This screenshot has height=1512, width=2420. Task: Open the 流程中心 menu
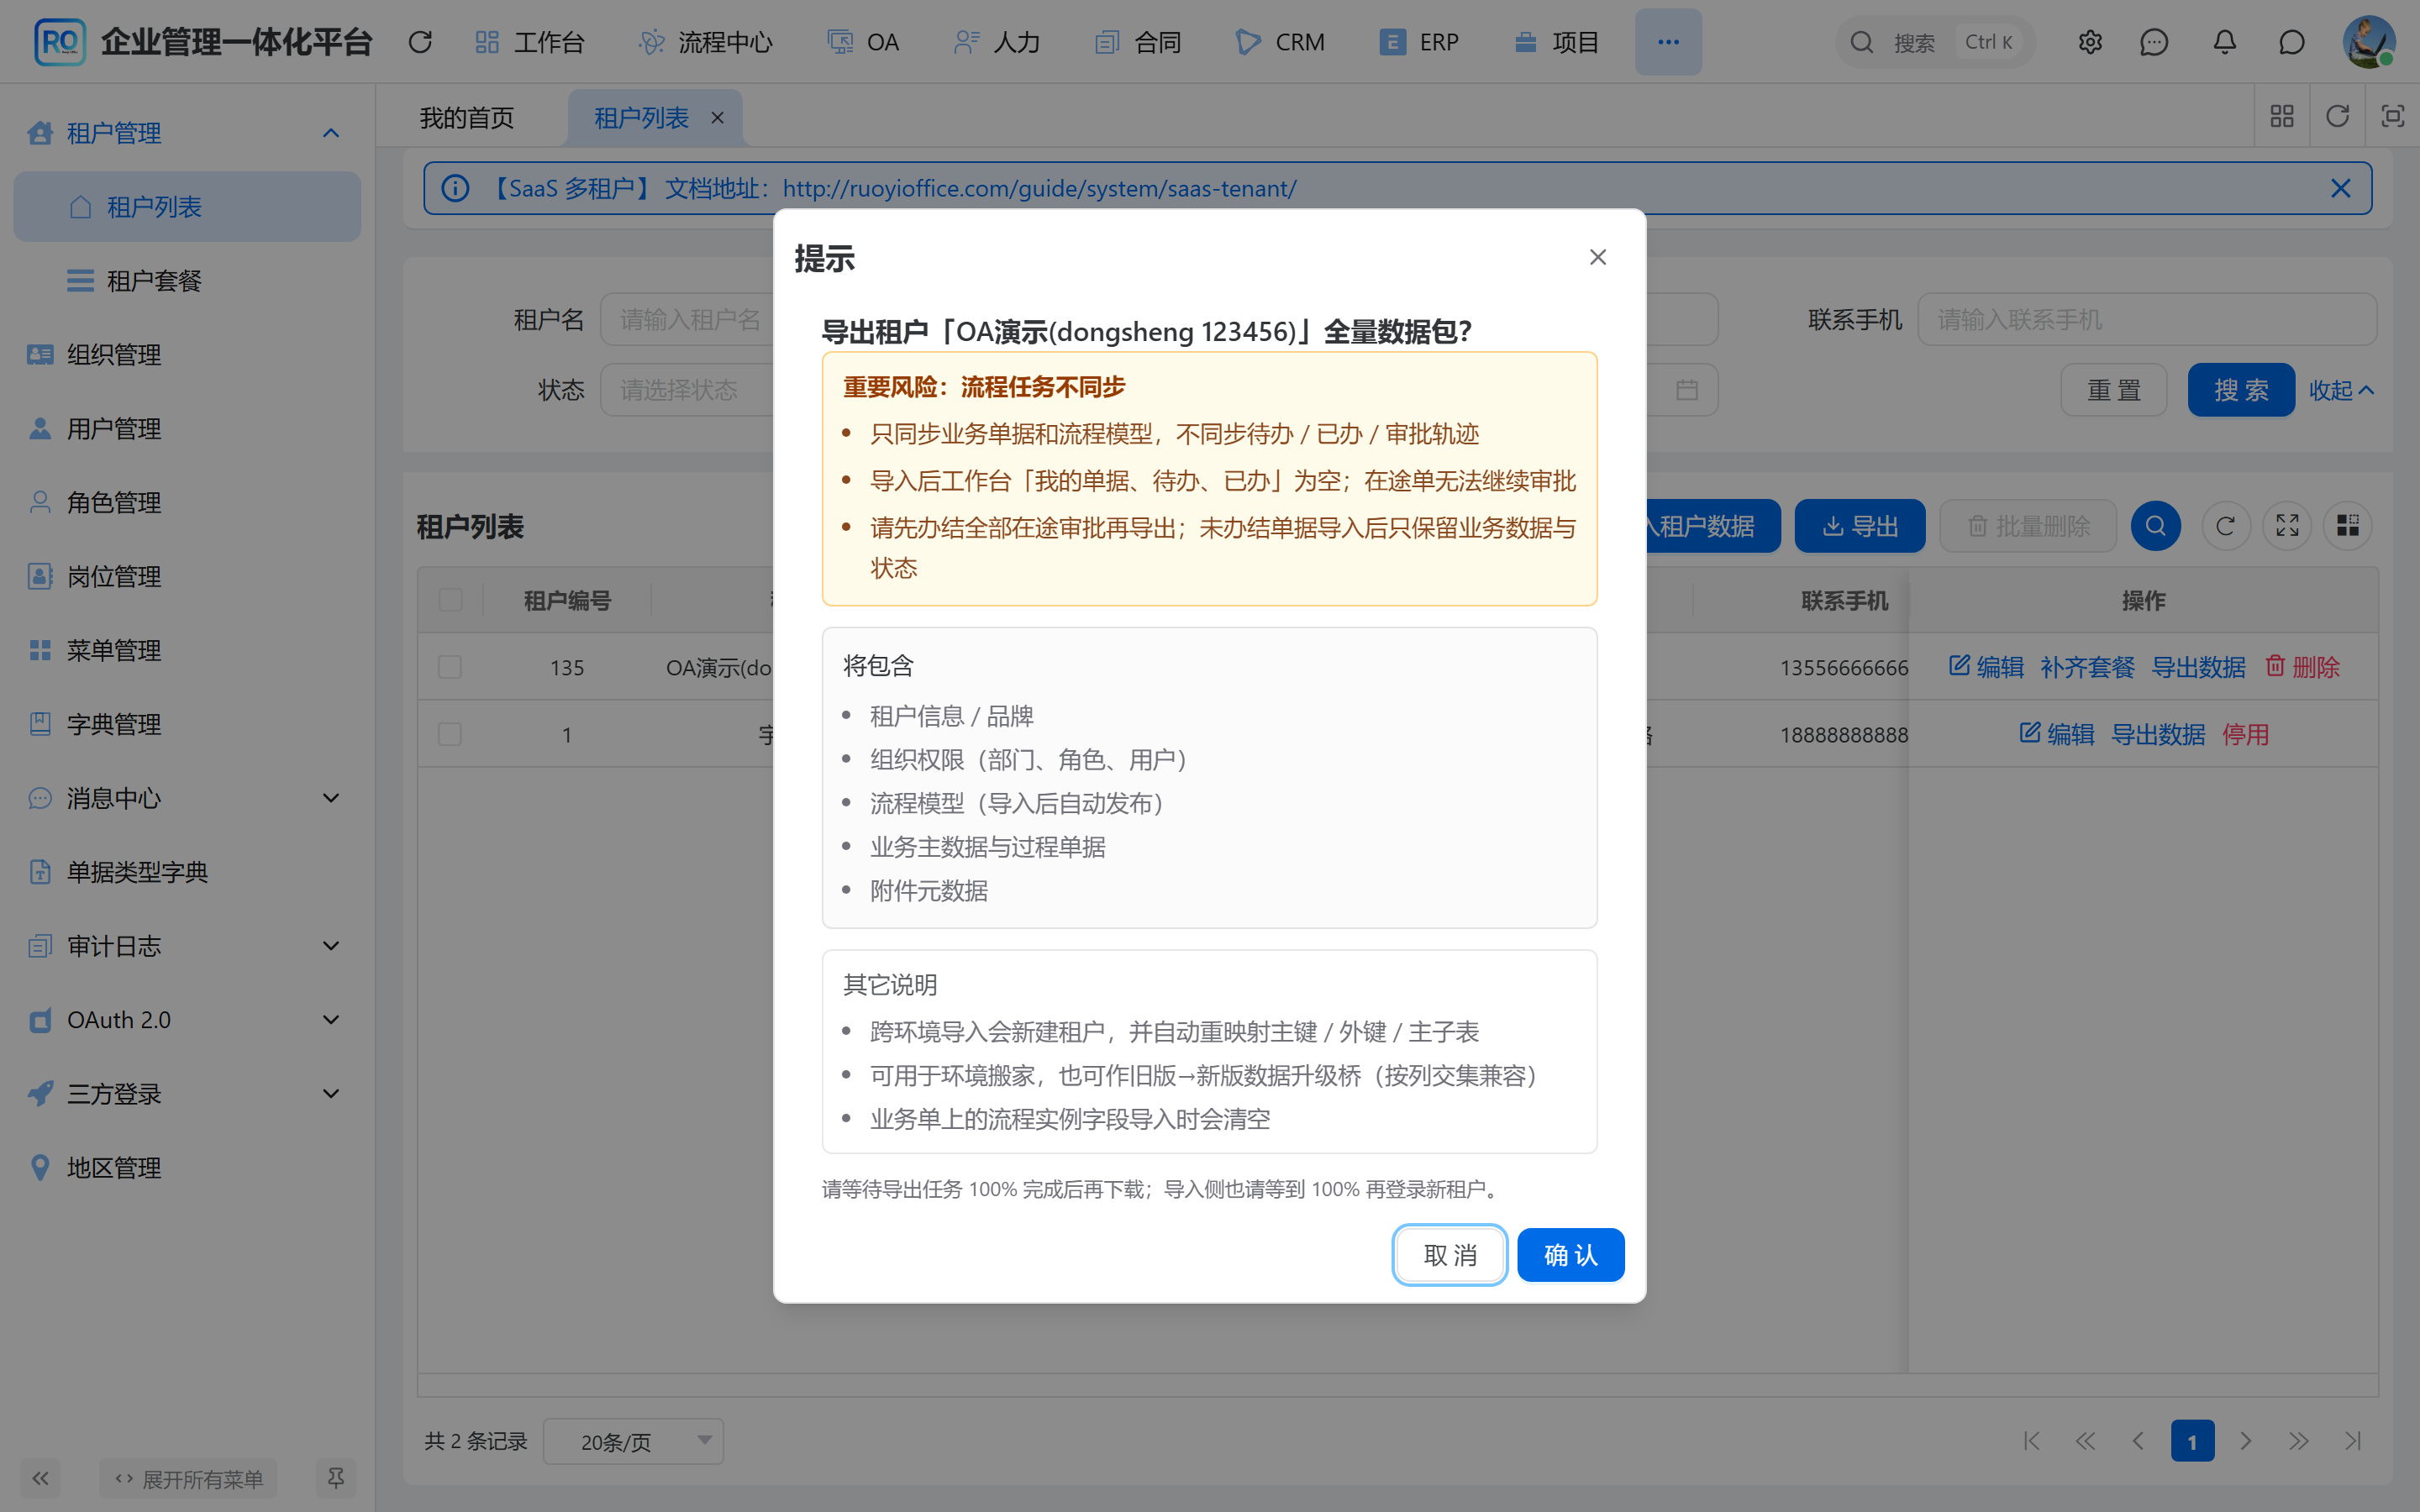[705, 42]
